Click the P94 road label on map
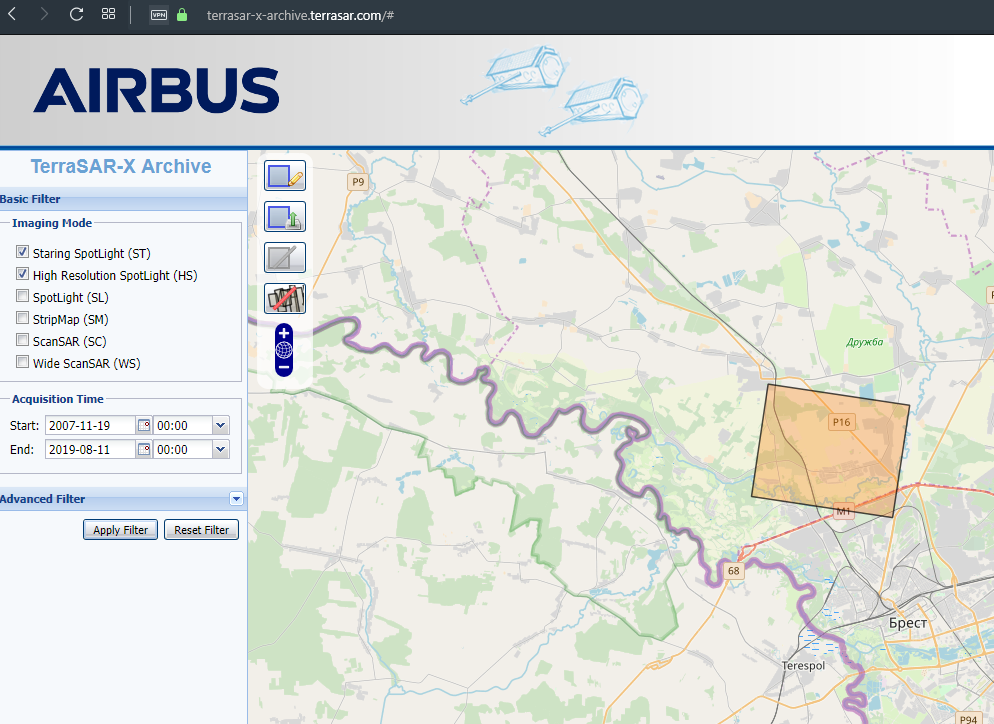Viewport: 994px width, 724px height. (x=968, y=719)
